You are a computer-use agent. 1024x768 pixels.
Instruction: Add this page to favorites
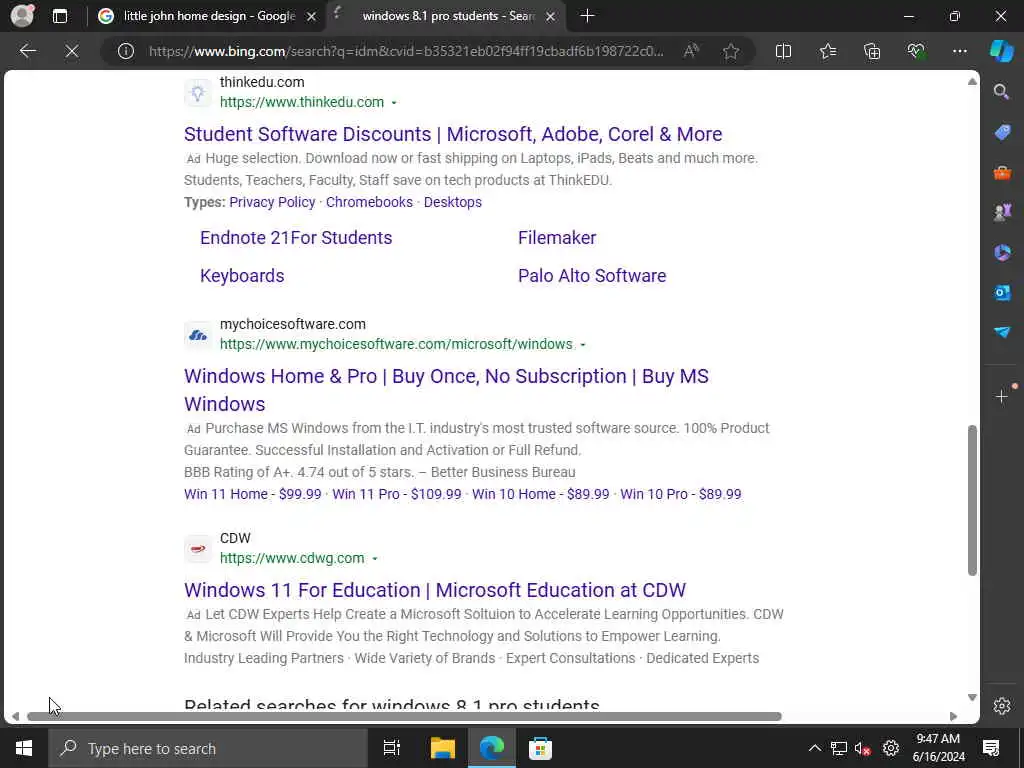pyautogui.click(x=731, y=51)
